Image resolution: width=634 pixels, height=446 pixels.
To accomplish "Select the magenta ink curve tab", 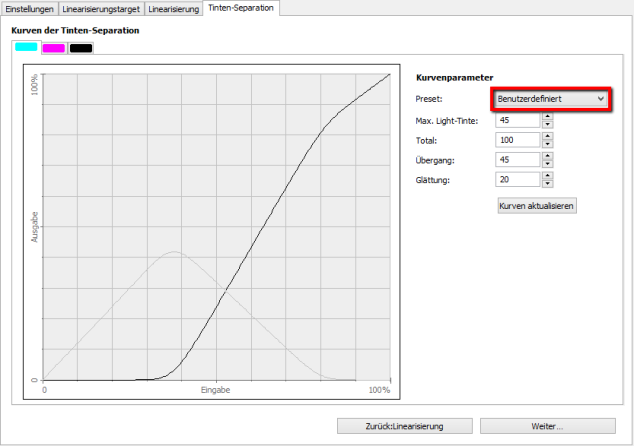I will tap(53, 47).
